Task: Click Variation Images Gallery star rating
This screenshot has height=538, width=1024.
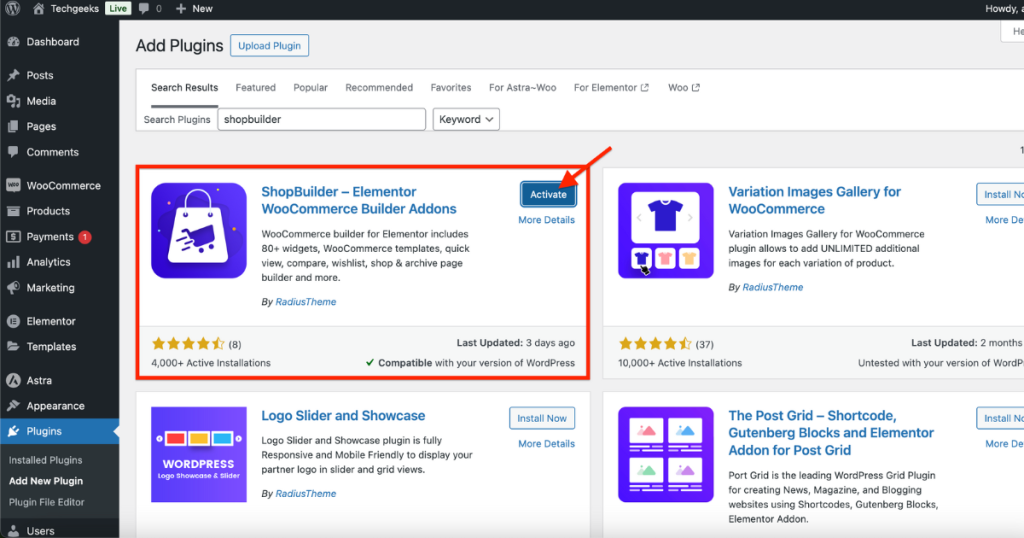Action: pos(655,343)
